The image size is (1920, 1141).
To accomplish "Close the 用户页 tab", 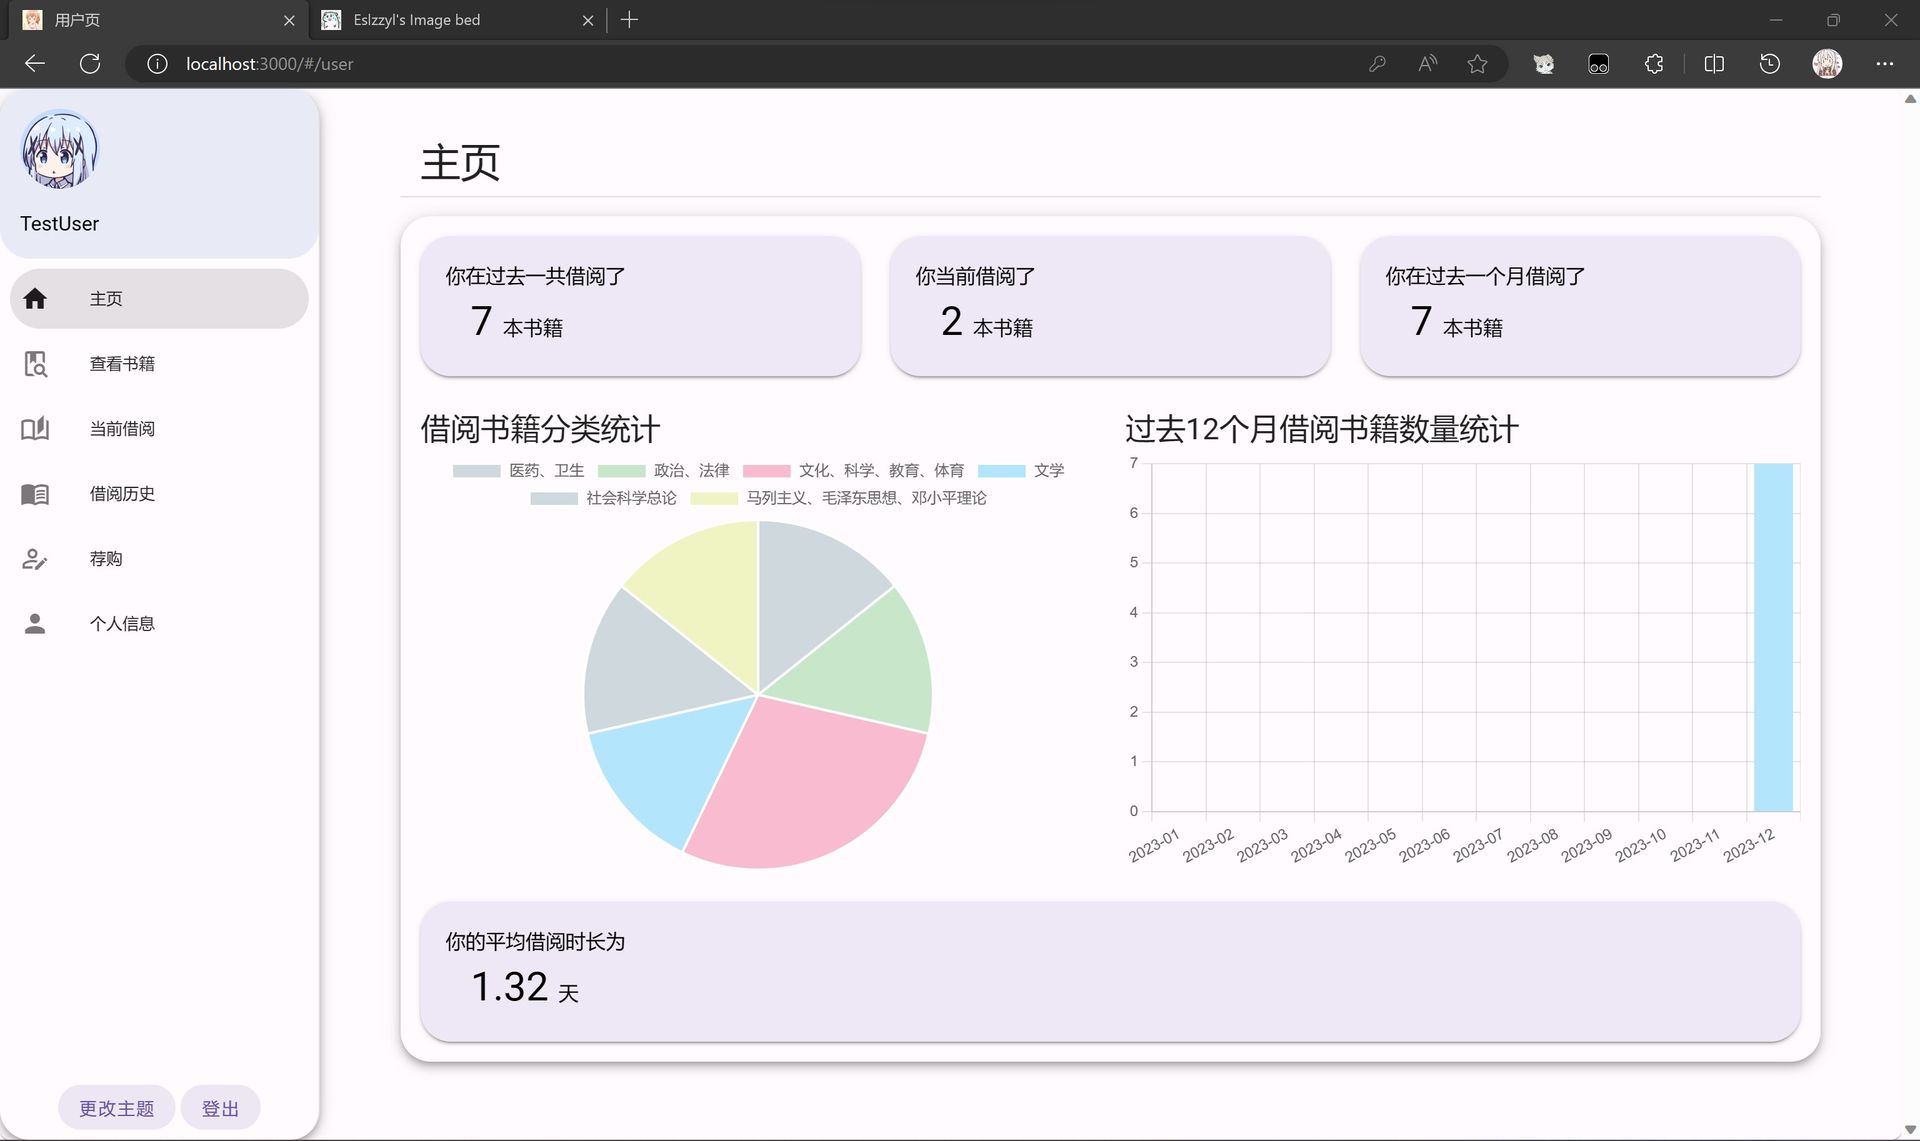I will coord(289,20).
